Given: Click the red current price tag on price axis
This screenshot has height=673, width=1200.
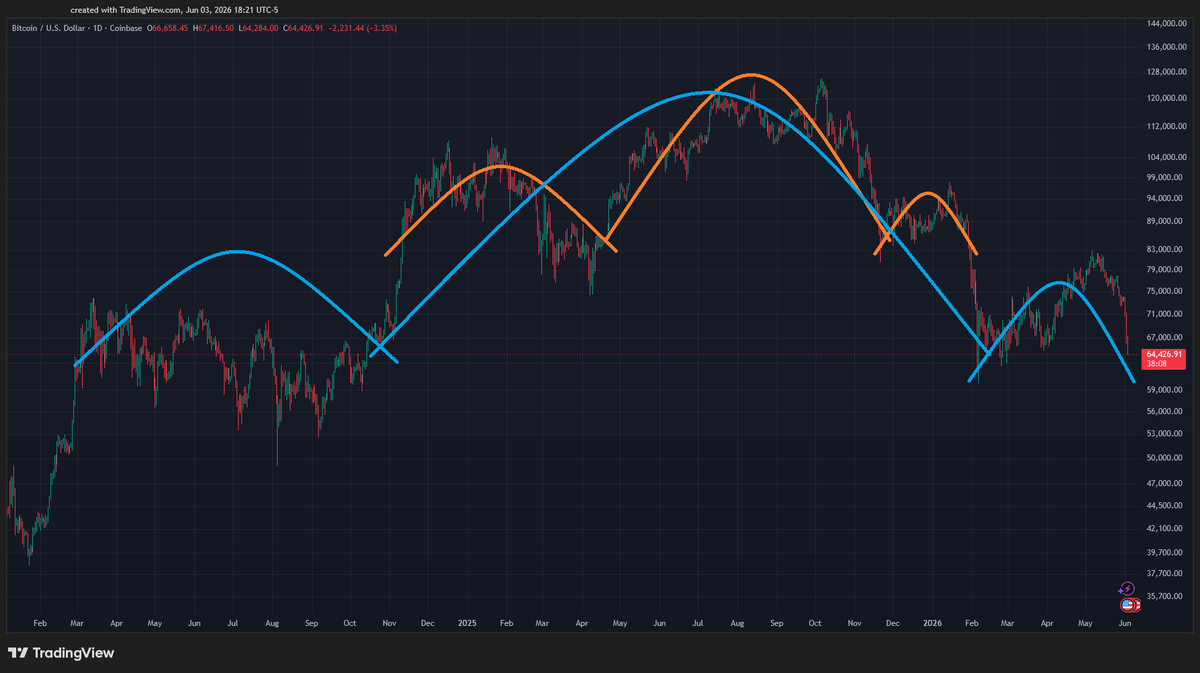Looking at the screenshot, I should [1165, 359].
